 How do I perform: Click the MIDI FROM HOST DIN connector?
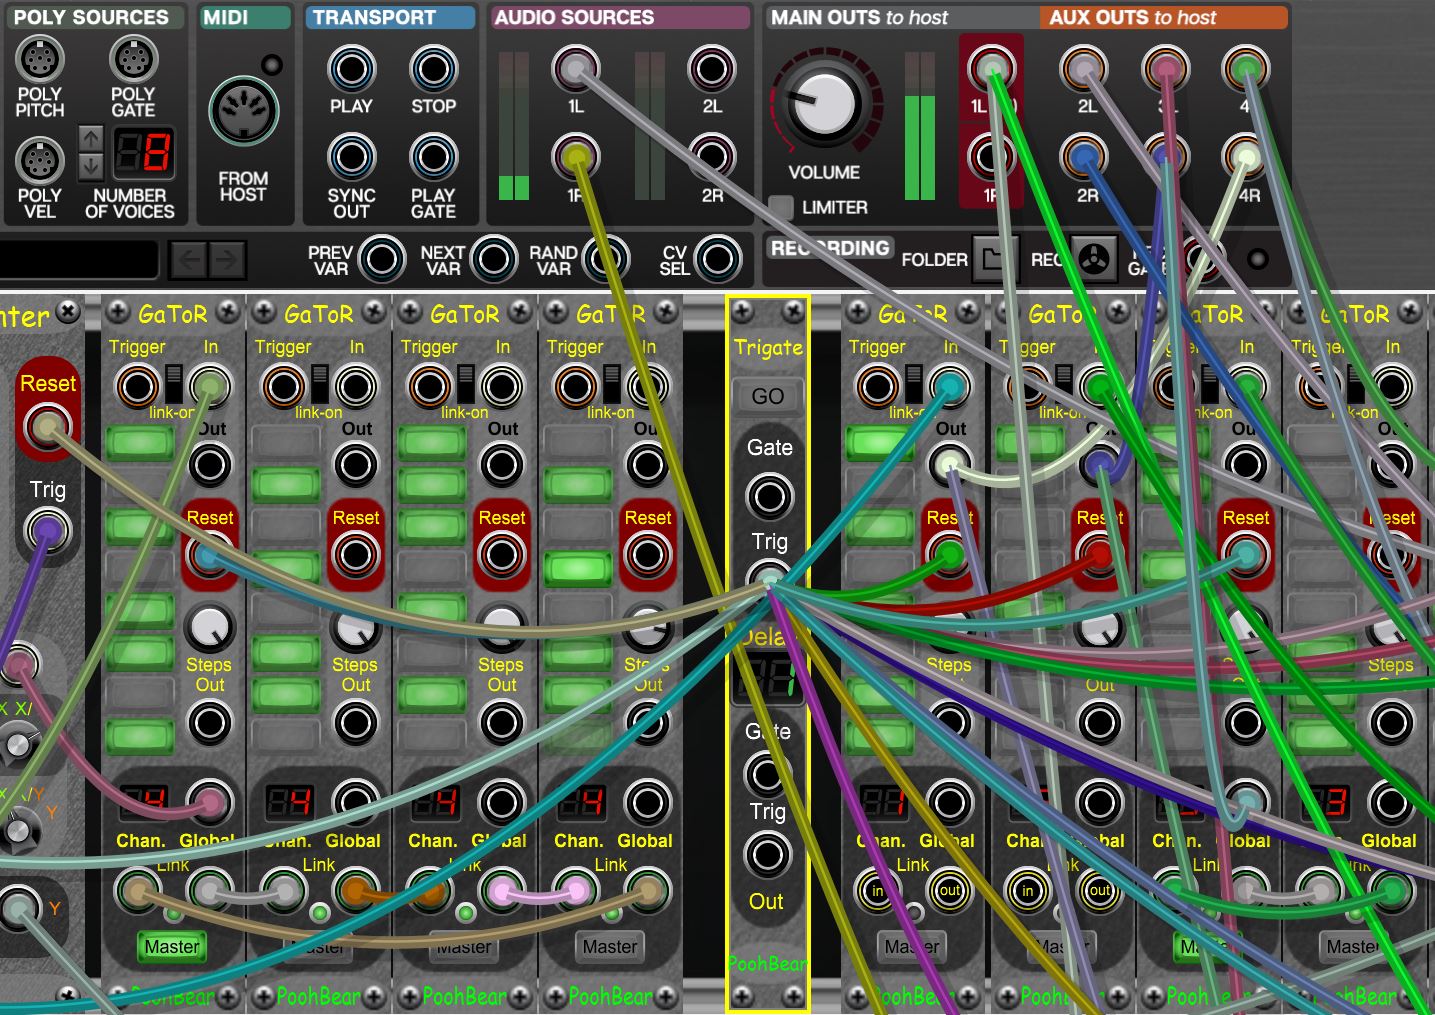pos(244,110)
